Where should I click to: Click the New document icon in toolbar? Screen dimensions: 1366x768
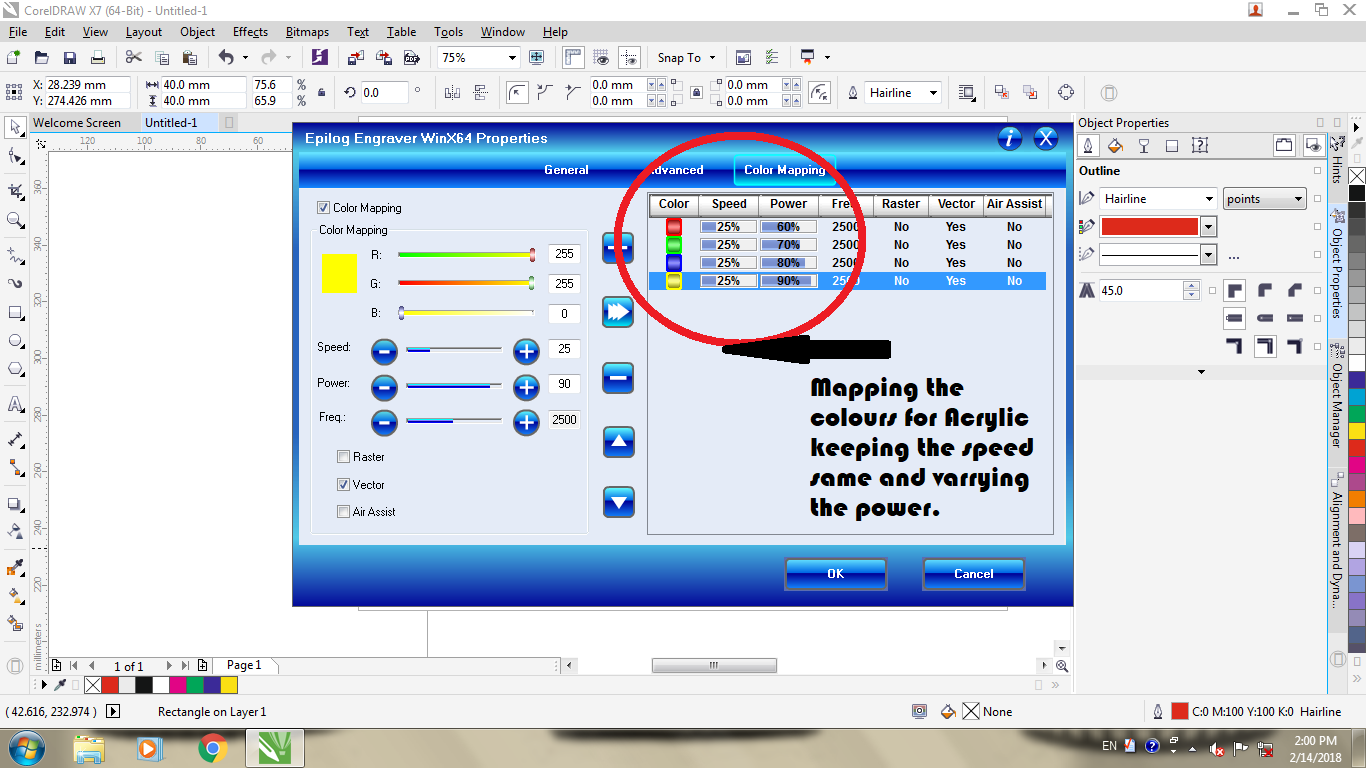(14, 58)
